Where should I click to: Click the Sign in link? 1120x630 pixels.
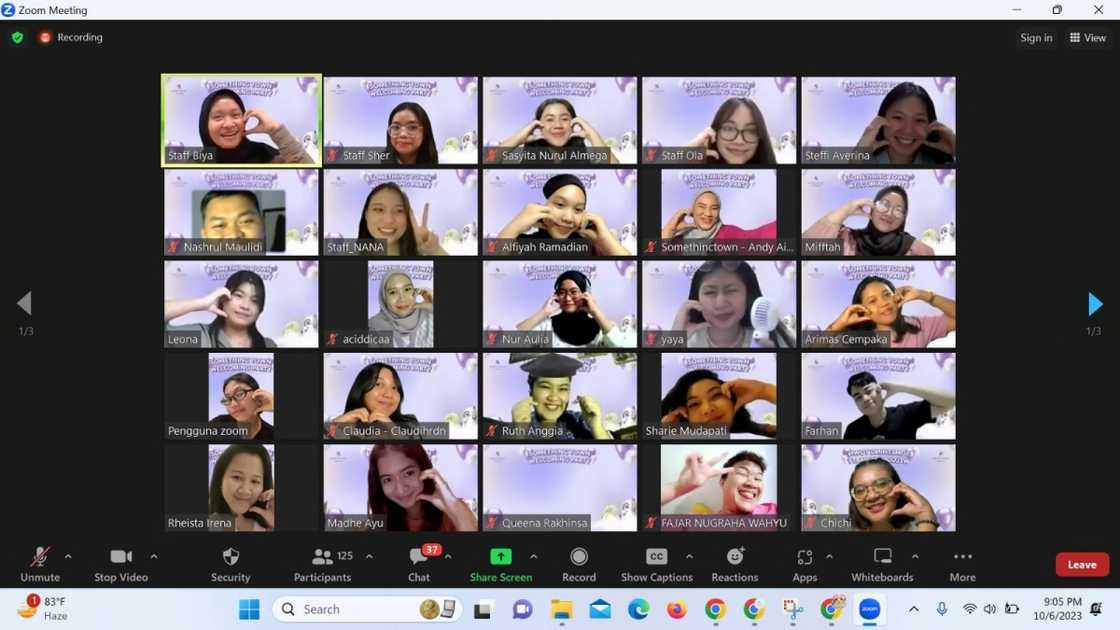[1036, 37]
